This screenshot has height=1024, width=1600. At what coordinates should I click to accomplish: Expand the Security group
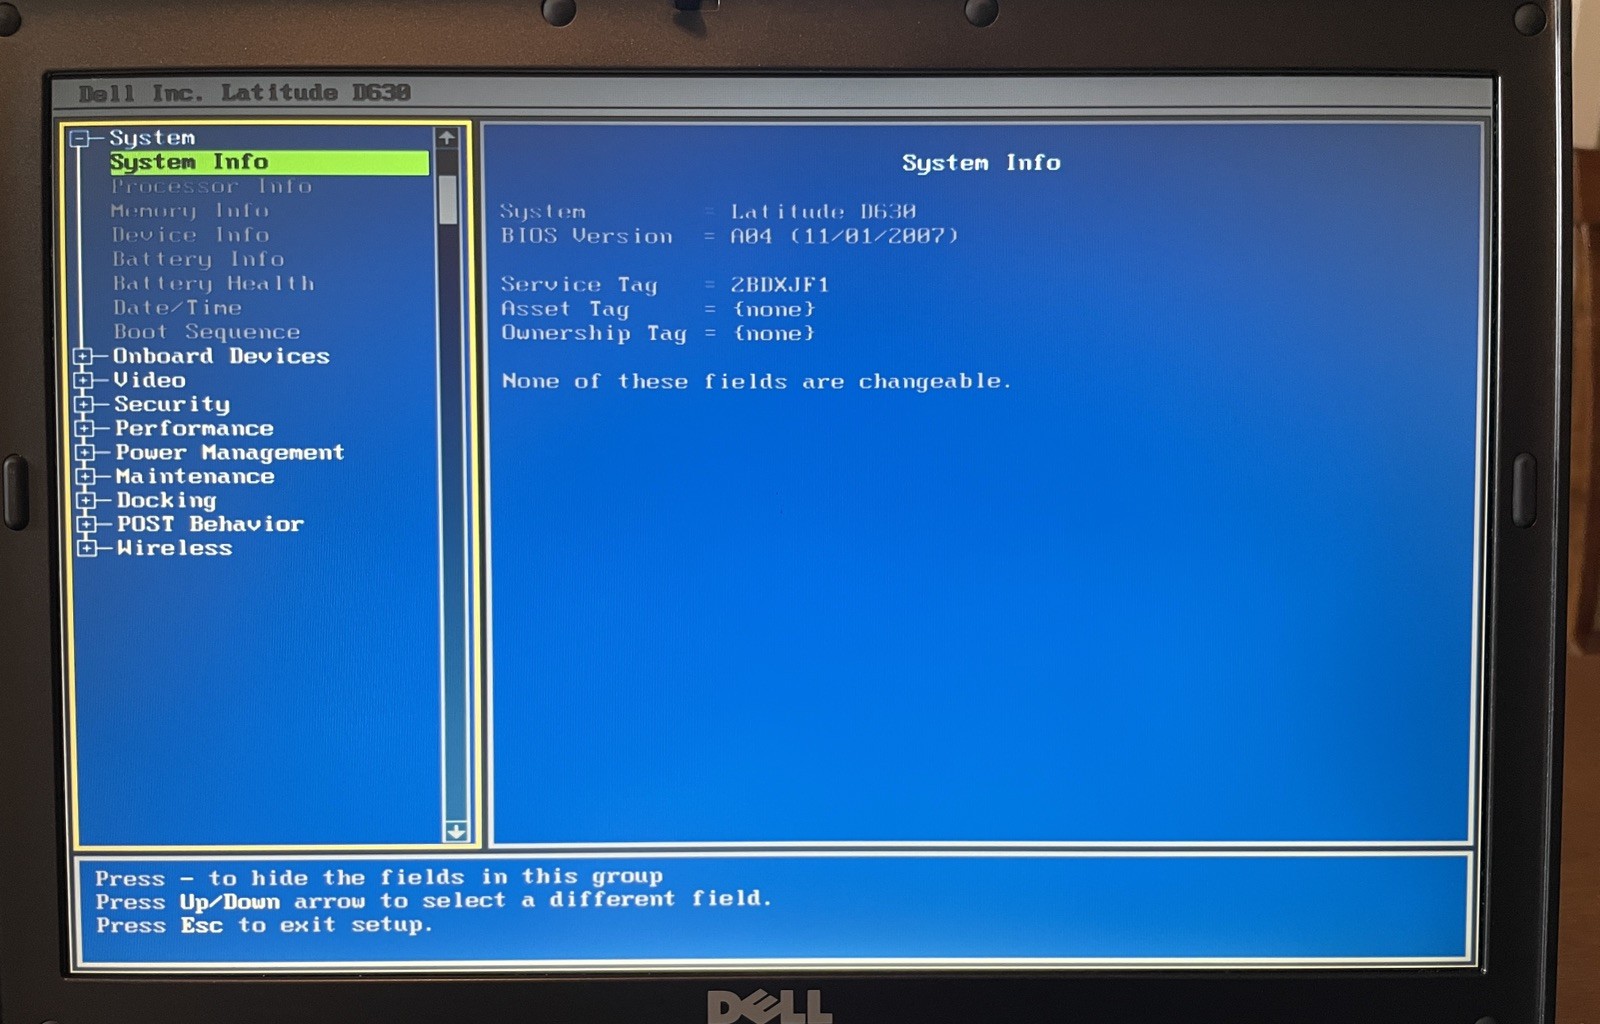click(85, 404)
